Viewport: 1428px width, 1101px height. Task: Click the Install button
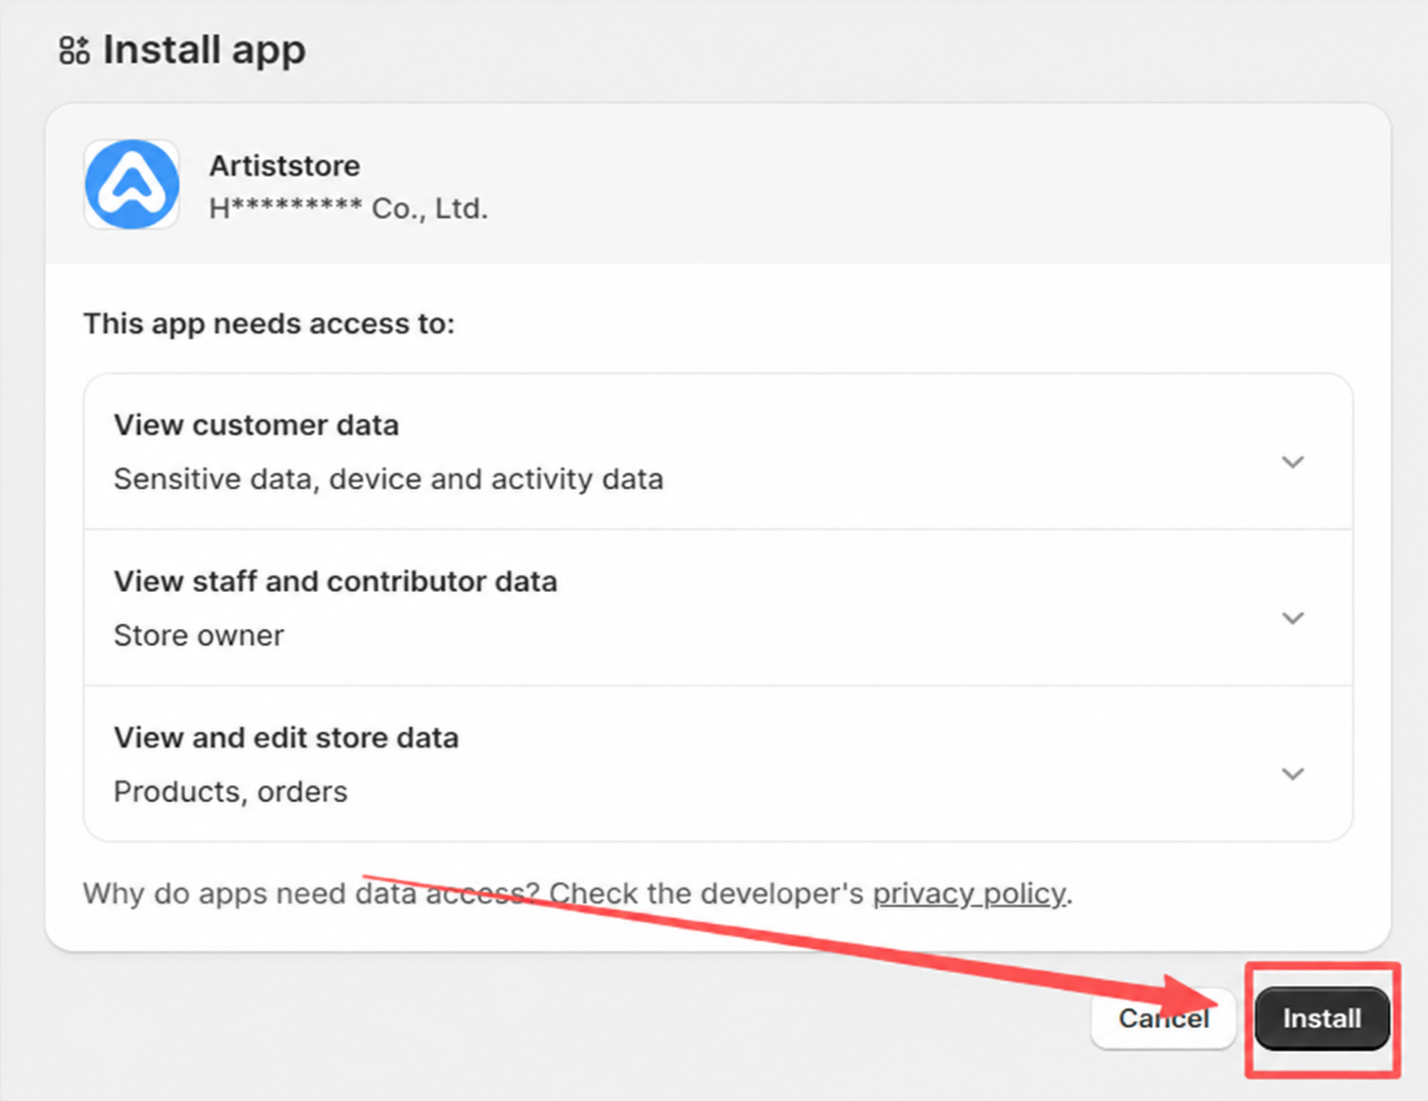click(x=1322, y=1018)
